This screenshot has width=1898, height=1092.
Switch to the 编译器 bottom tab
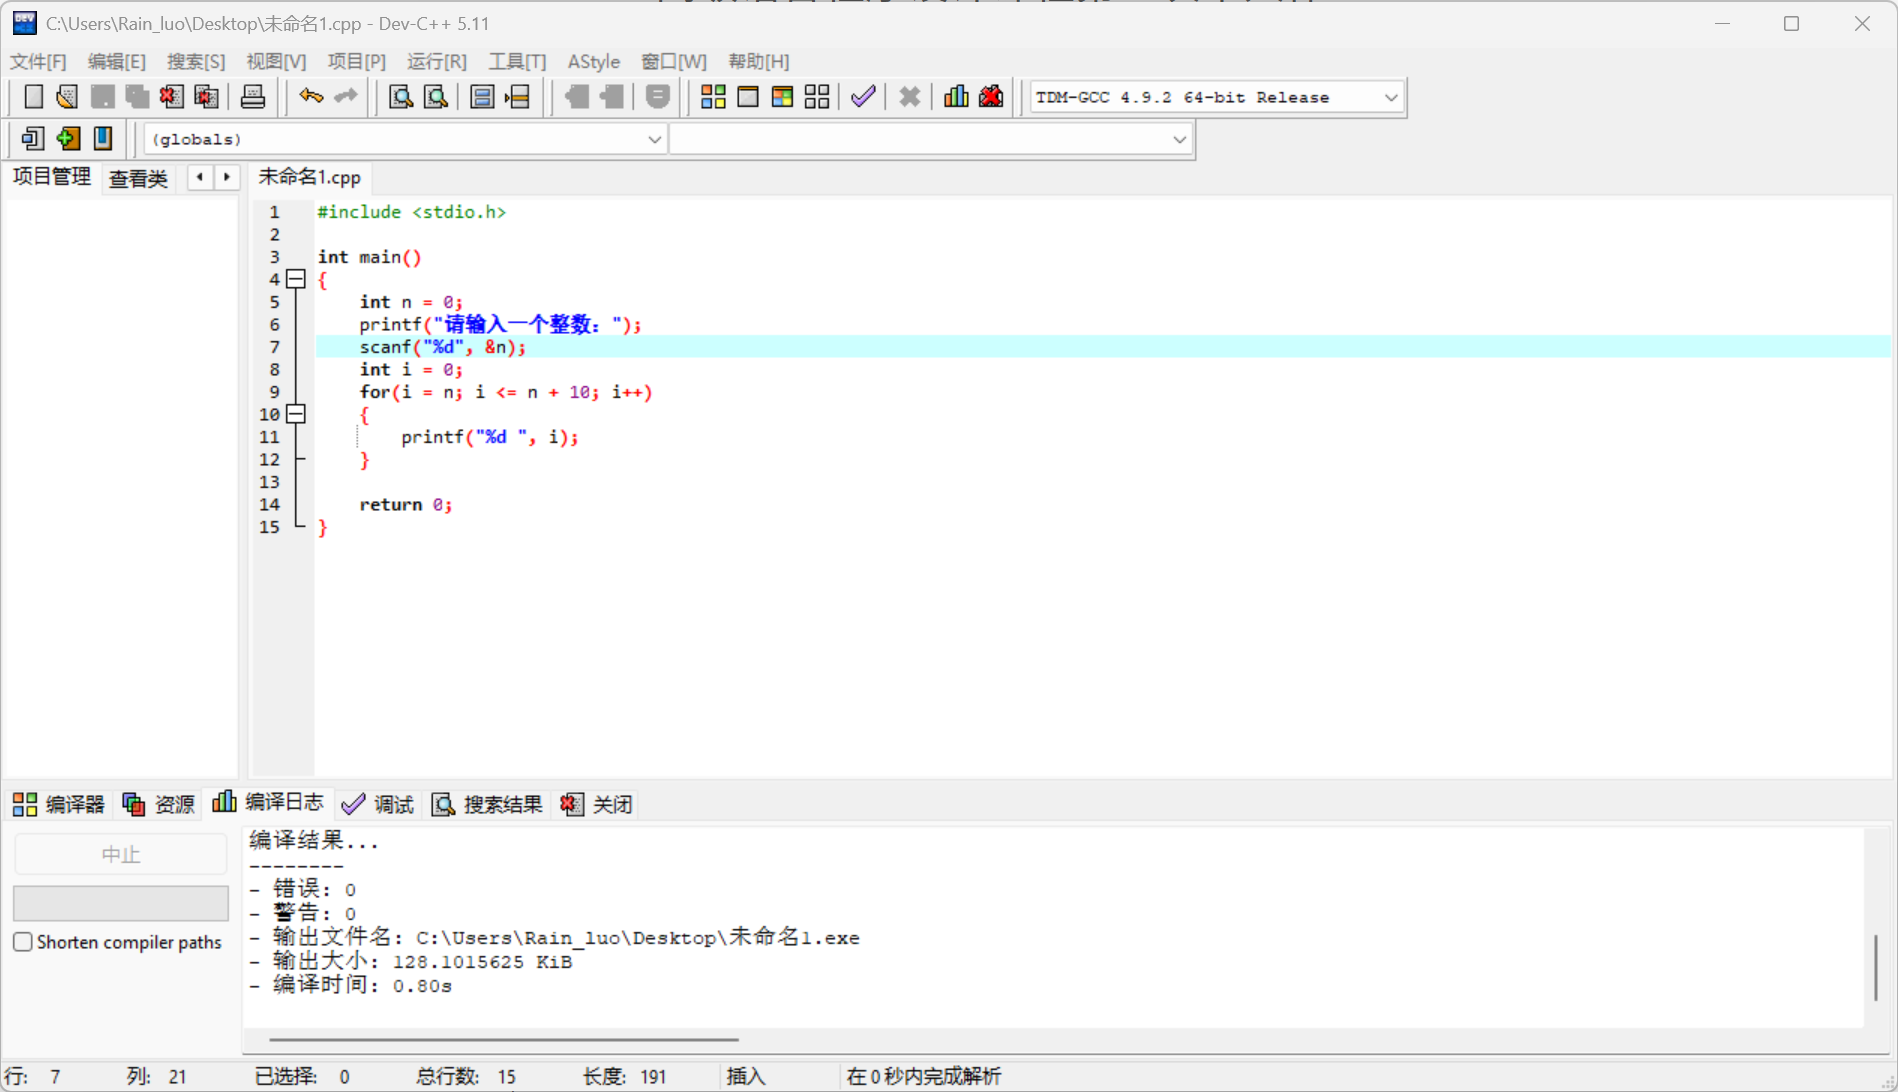59,804
